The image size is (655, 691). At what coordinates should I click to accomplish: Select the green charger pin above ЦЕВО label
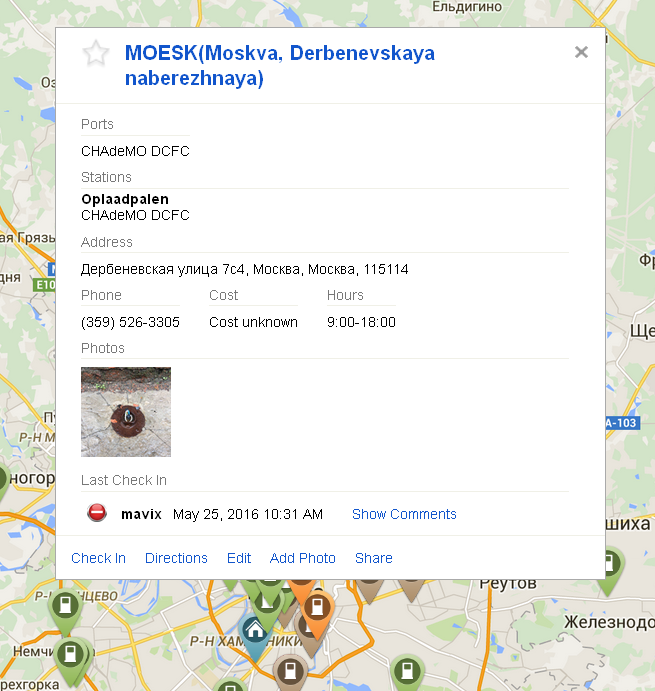coord(65,608)
